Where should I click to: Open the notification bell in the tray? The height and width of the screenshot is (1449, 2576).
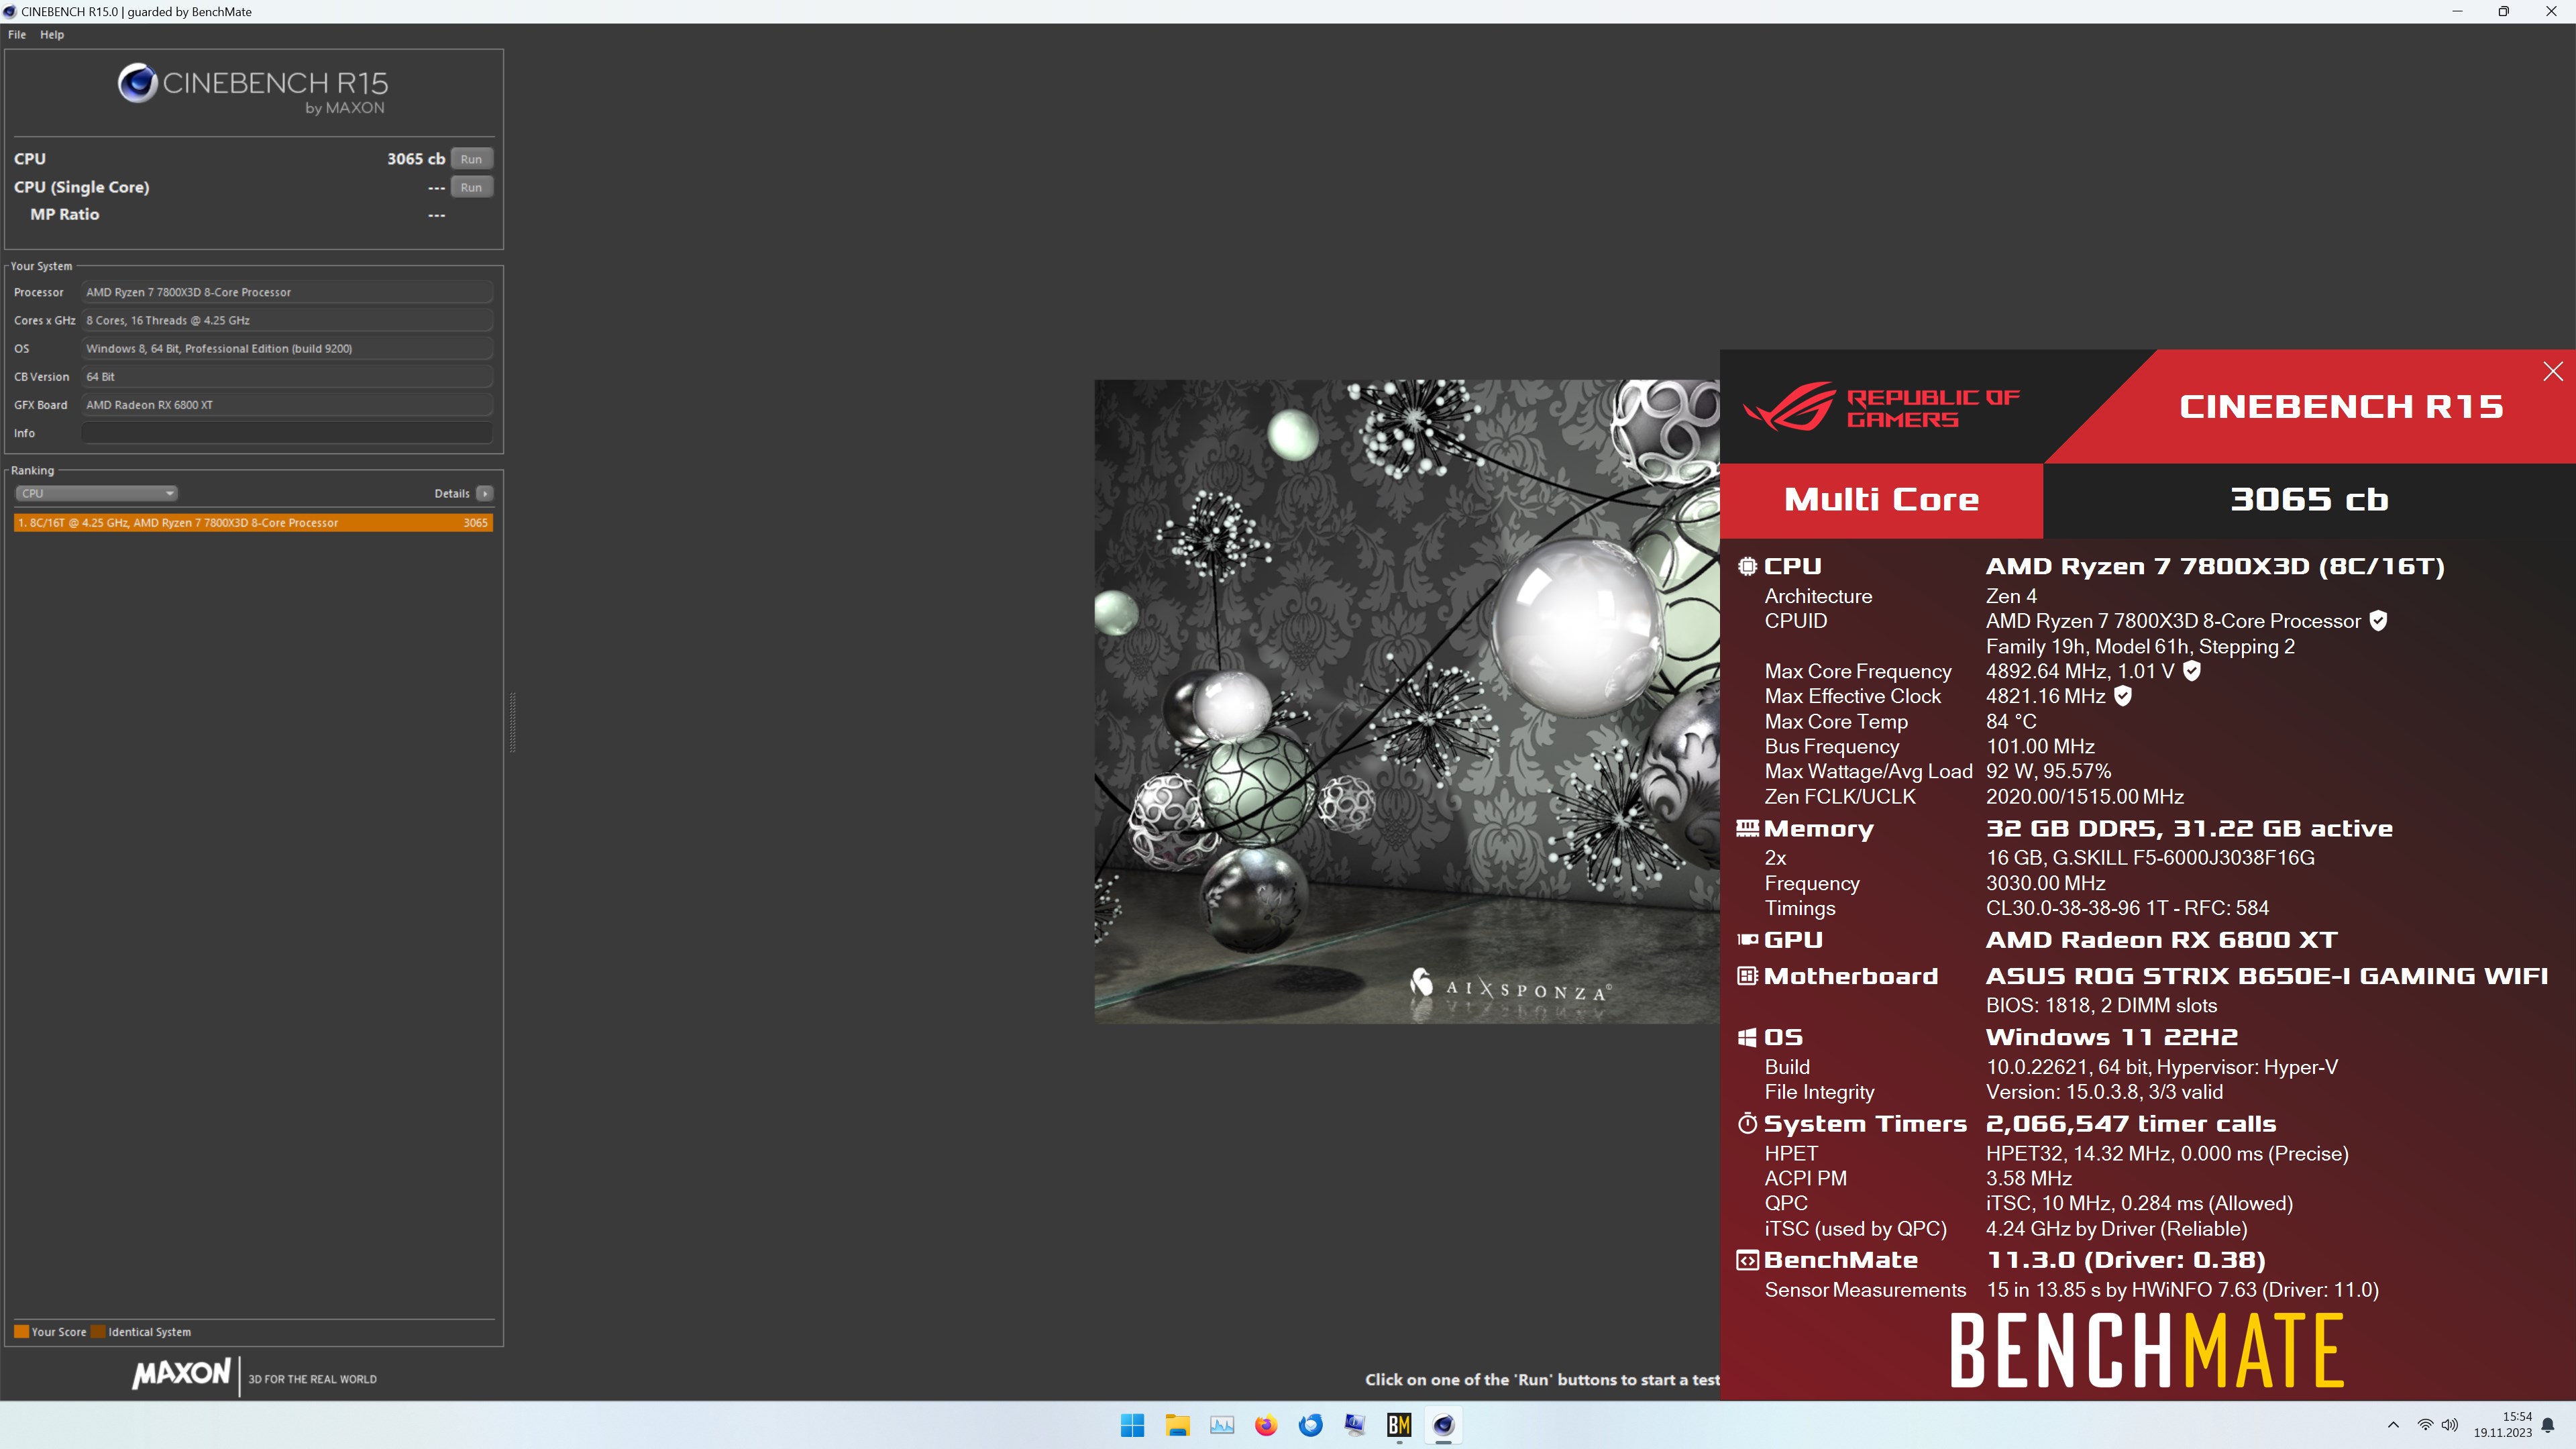(2548, 1425)
